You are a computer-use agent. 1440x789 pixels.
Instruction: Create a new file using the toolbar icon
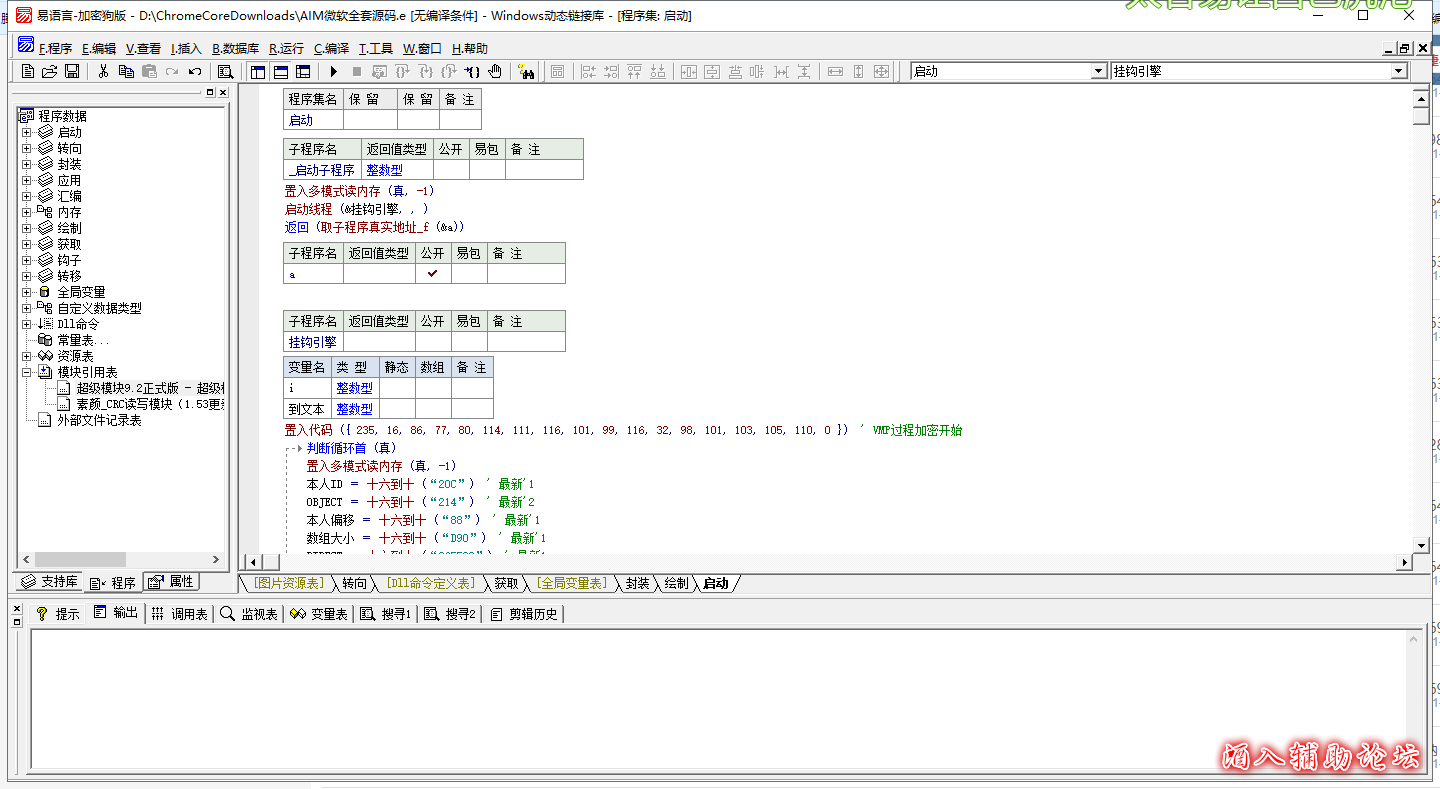coord(27,71)
